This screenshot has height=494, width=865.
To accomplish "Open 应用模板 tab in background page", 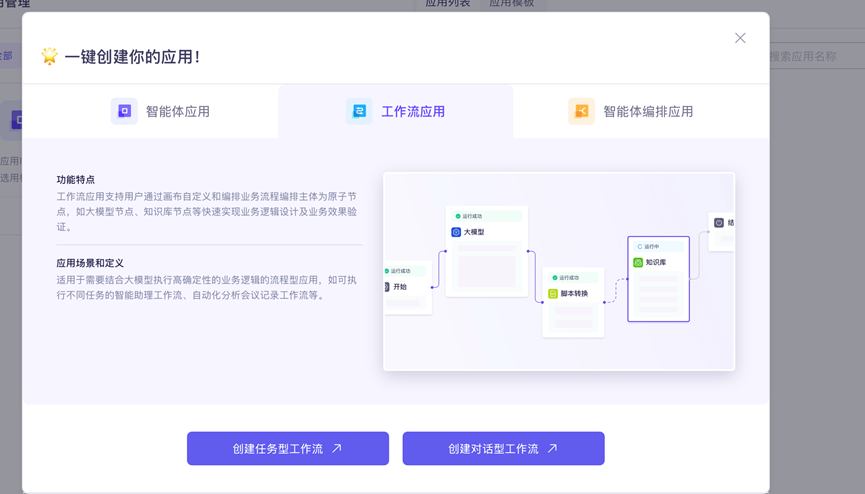I will [511, 3].
